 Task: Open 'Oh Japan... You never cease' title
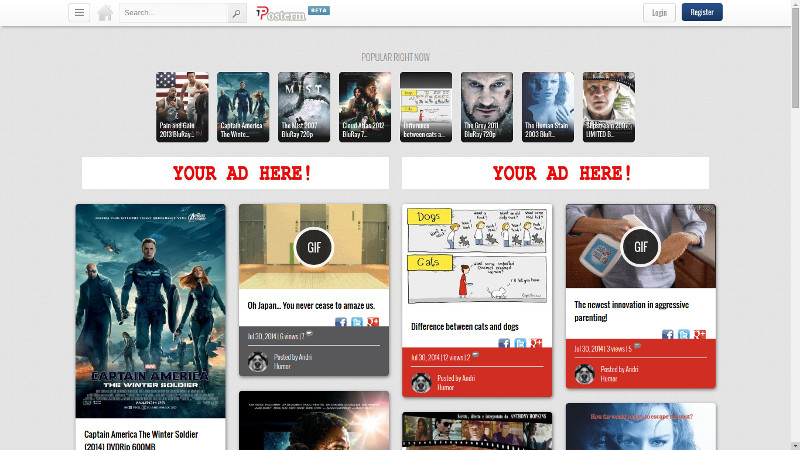click(x=311, y=306)
